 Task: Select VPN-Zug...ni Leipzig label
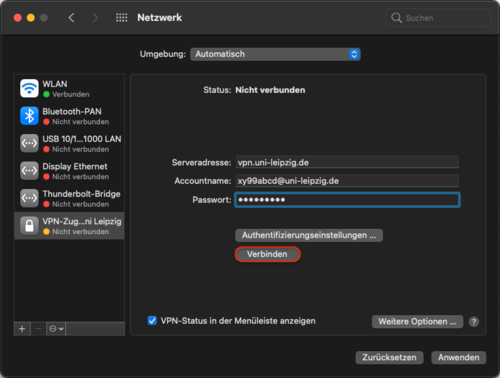click(x=82, y=221)
